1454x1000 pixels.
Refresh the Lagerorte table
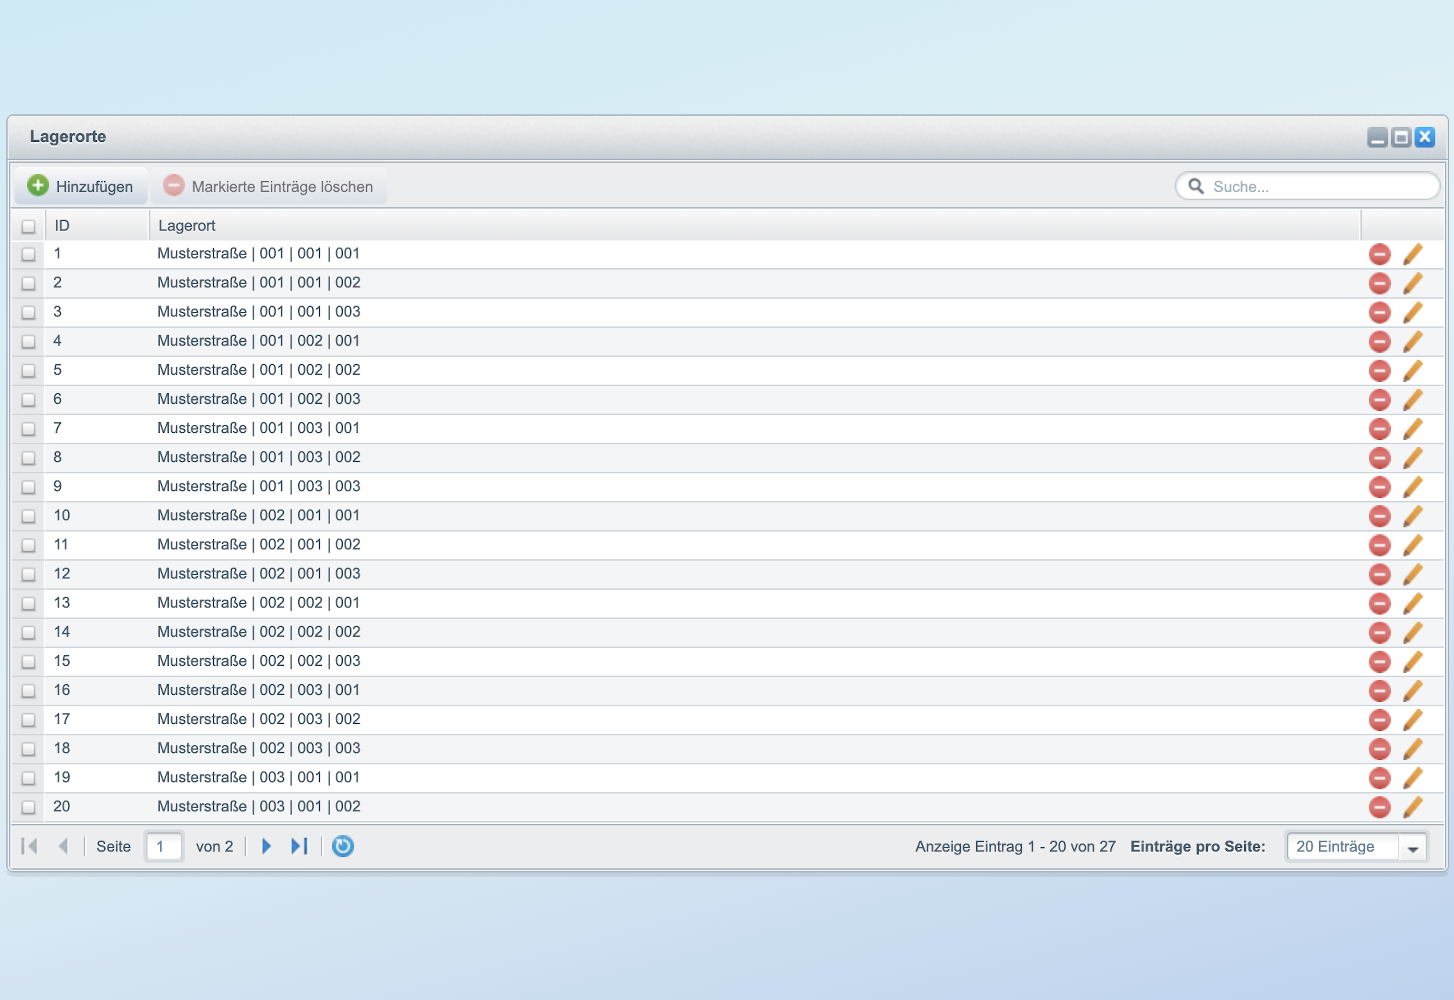coord(343,846)
